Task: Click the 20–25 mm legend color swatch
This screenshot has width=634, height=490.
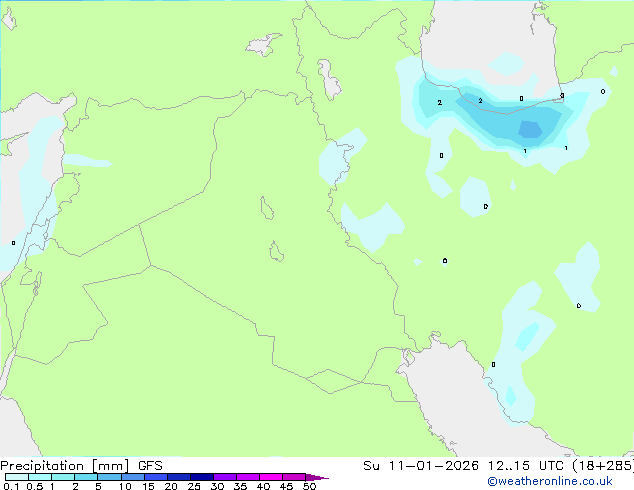Action: pos(178,477)
